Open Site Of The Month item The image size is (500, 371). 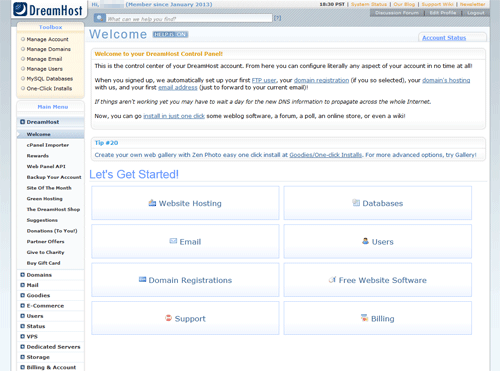click(x=49, y=188)
